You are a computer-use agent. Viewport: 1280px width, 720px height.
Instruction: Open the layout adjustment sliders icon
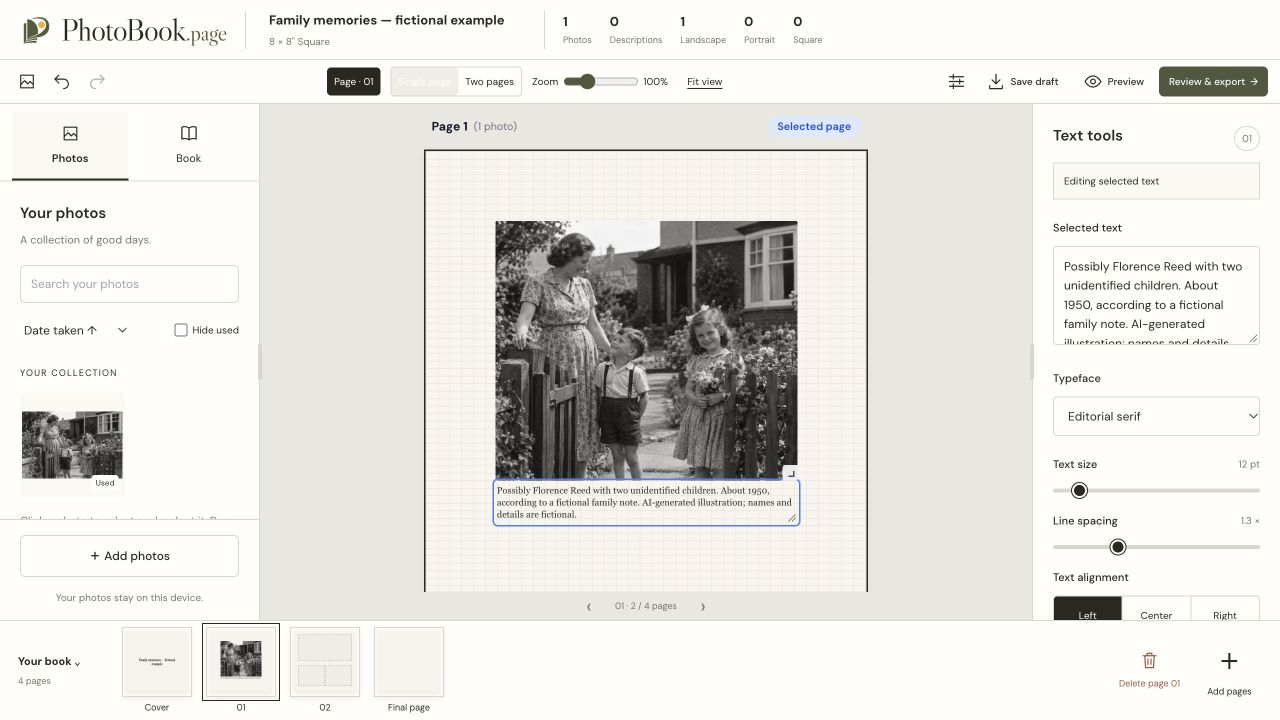956,82
